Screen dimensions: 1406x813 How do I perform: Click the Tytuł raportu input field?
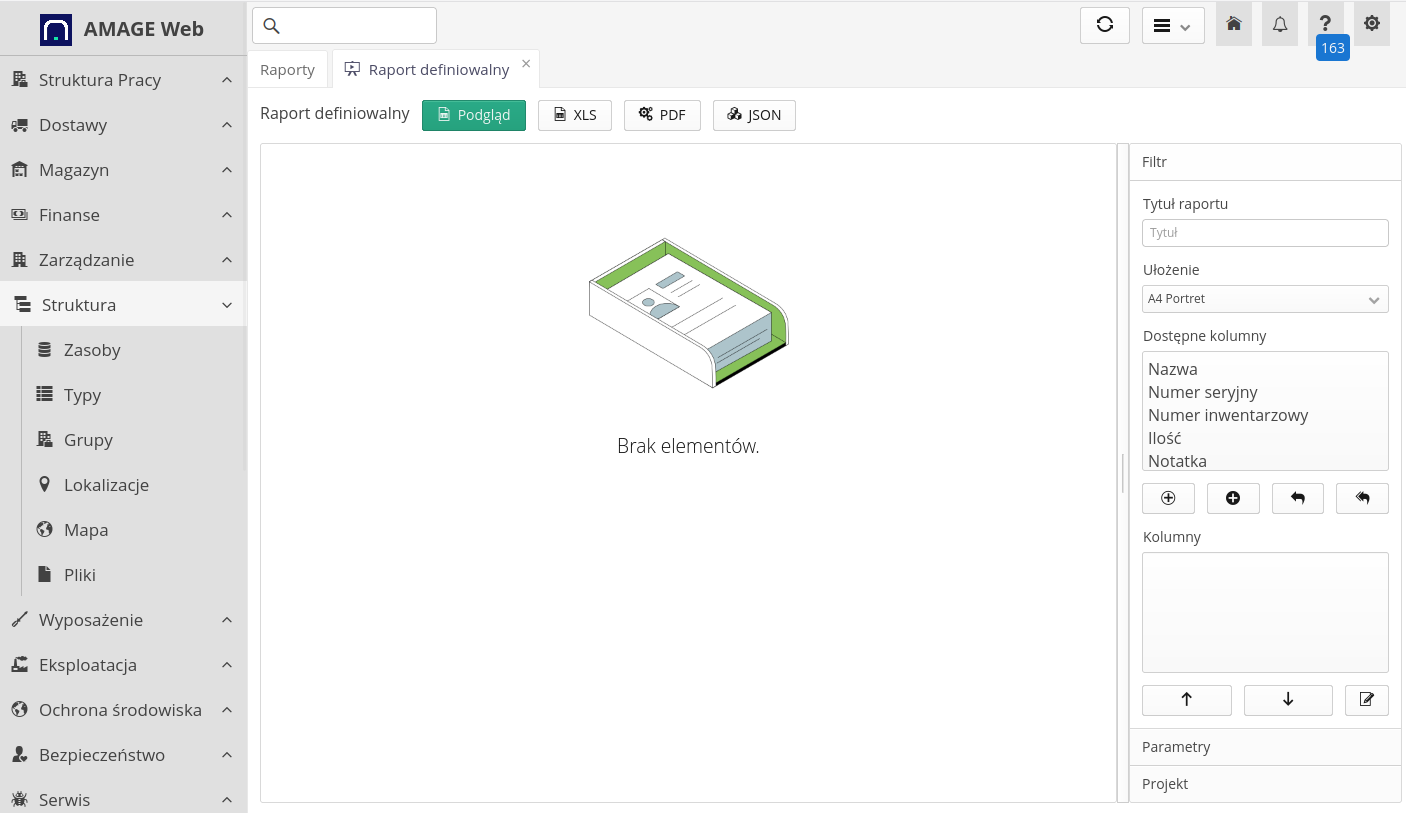[x=1265, y=233]
